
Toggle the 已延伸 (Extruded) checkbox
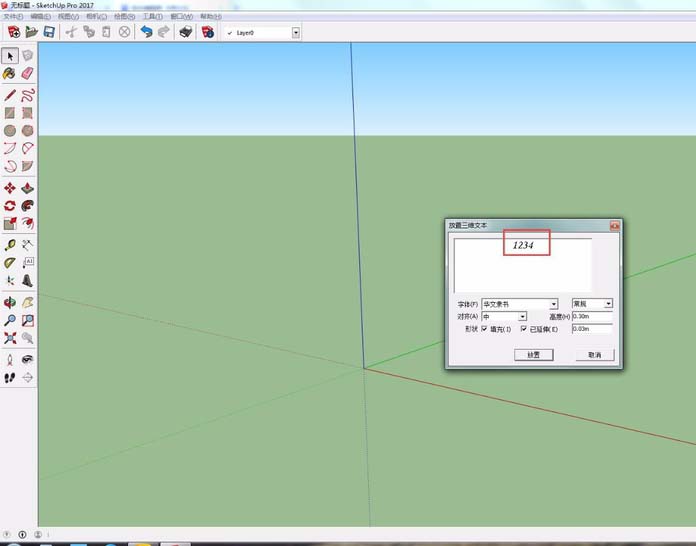[x=523, y=328]
